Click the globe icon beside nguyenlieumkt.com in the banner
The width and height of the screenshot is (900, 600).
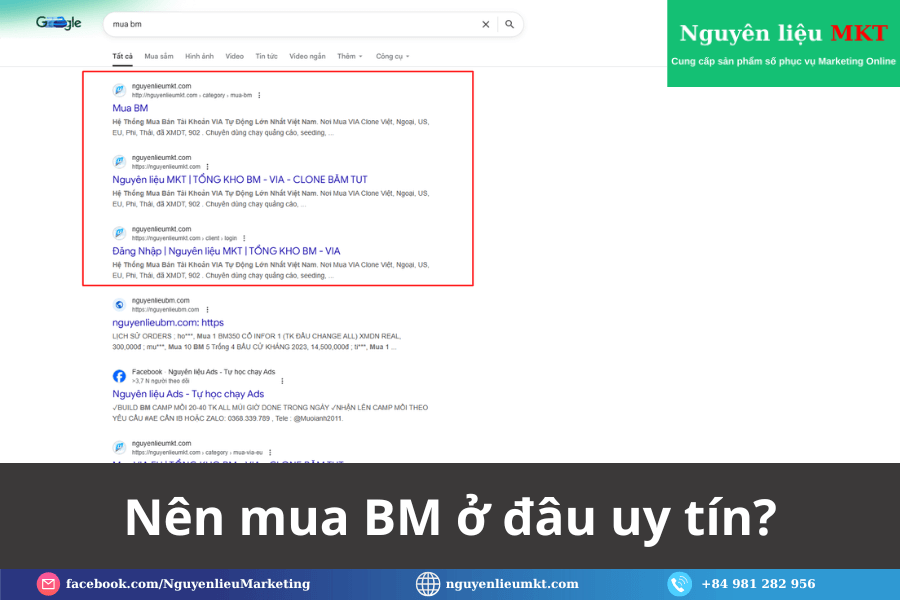[x=428, y=584]
